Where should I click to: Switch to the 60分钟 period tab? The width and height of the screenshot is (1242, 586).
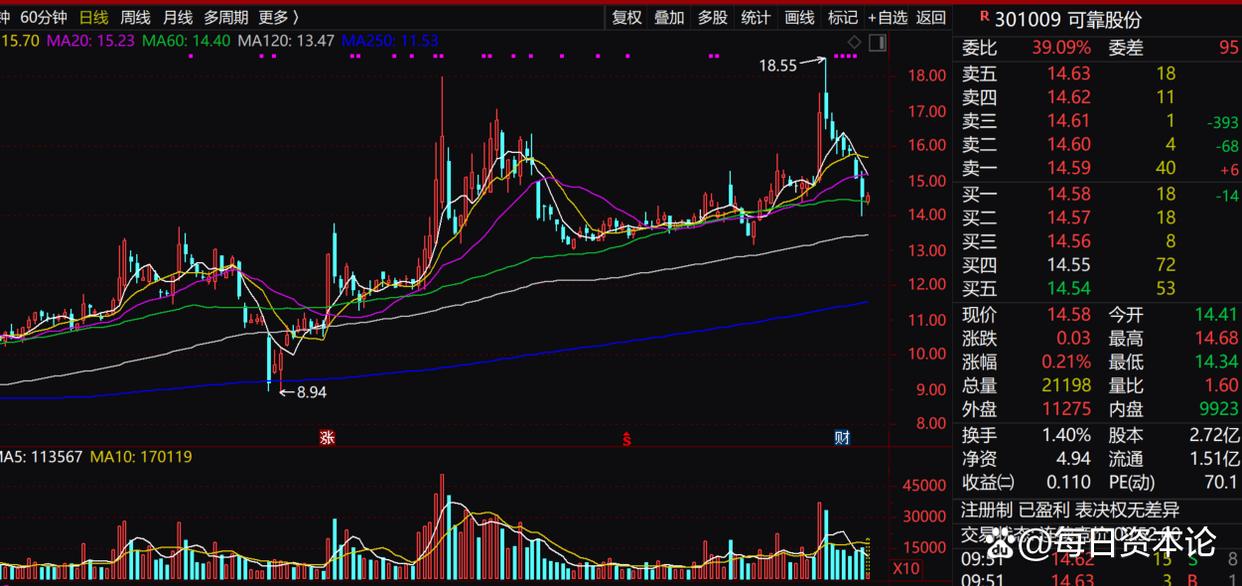point(44,17)
